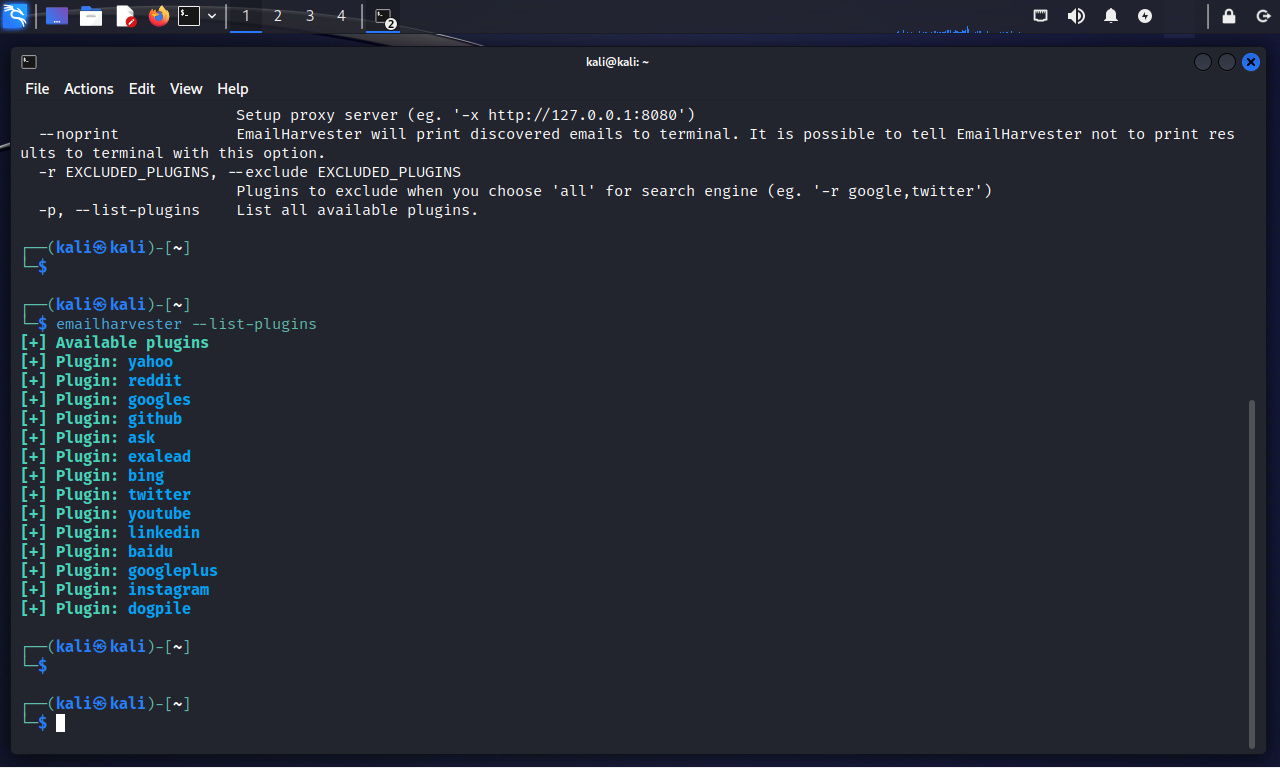The image size is (1280, 768).
Task: Launch Firefox from the top panel
Action: 158,16
